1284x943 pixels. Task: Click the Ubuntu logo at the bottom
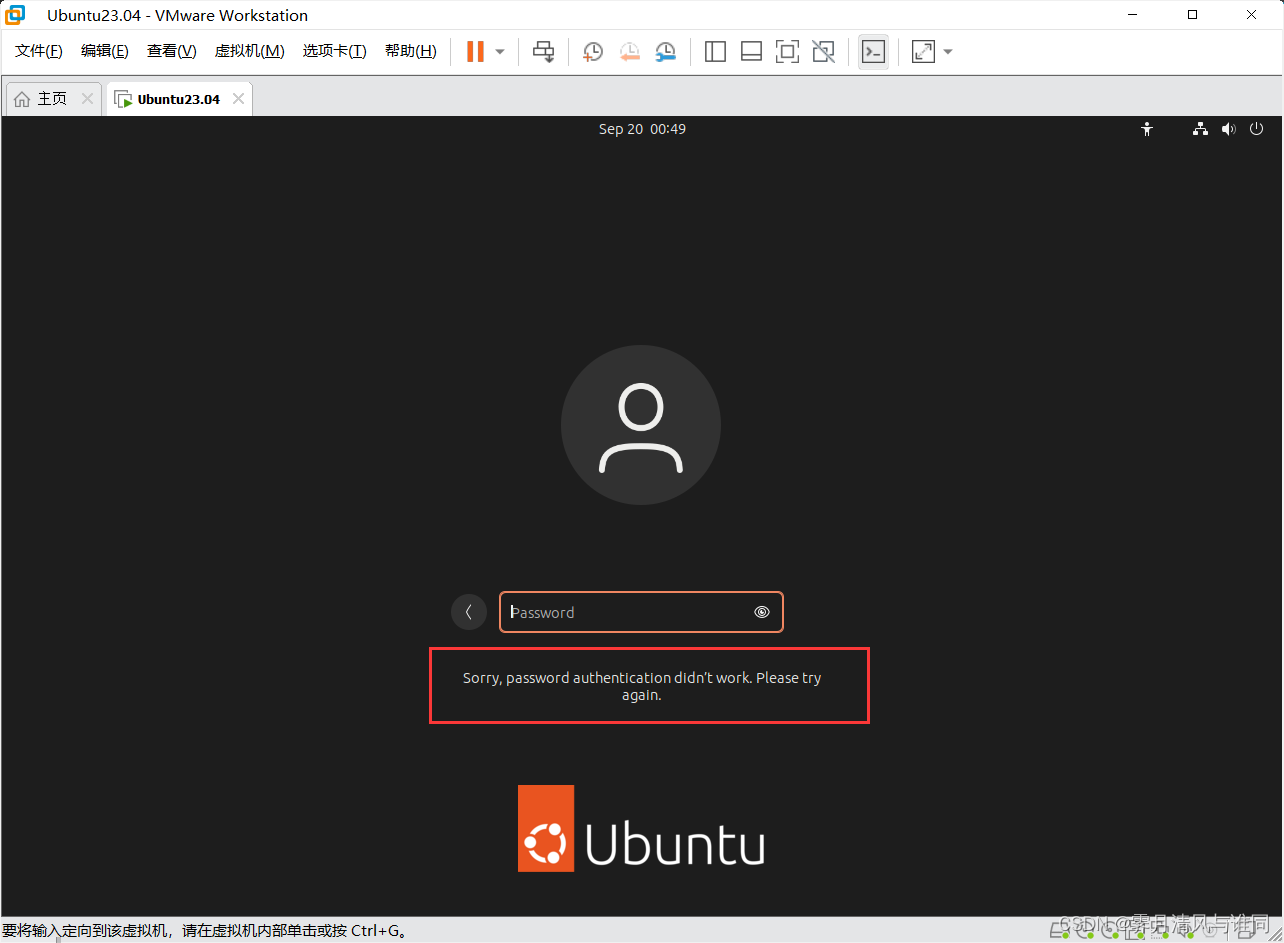pyautogui.click(x=641, y=828)
